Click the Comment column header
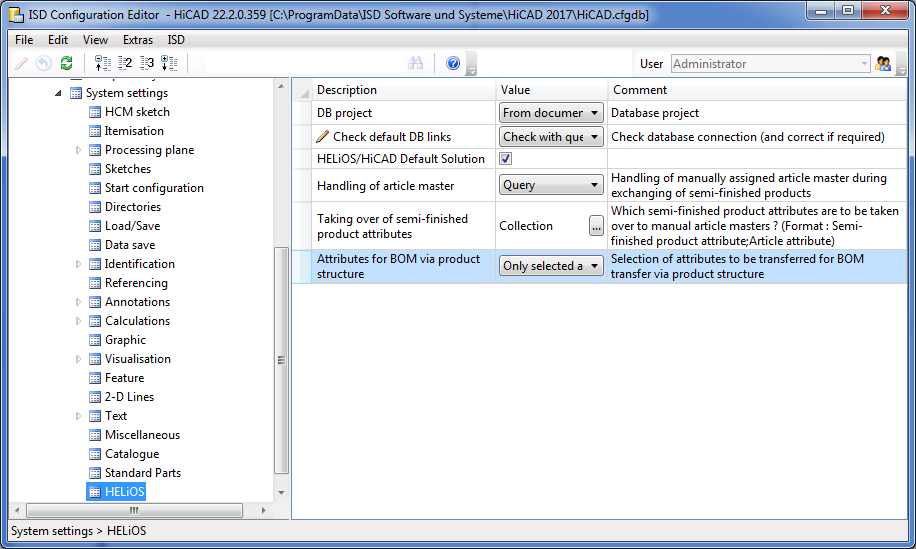916x549 pixels. (x=757, y=90)
